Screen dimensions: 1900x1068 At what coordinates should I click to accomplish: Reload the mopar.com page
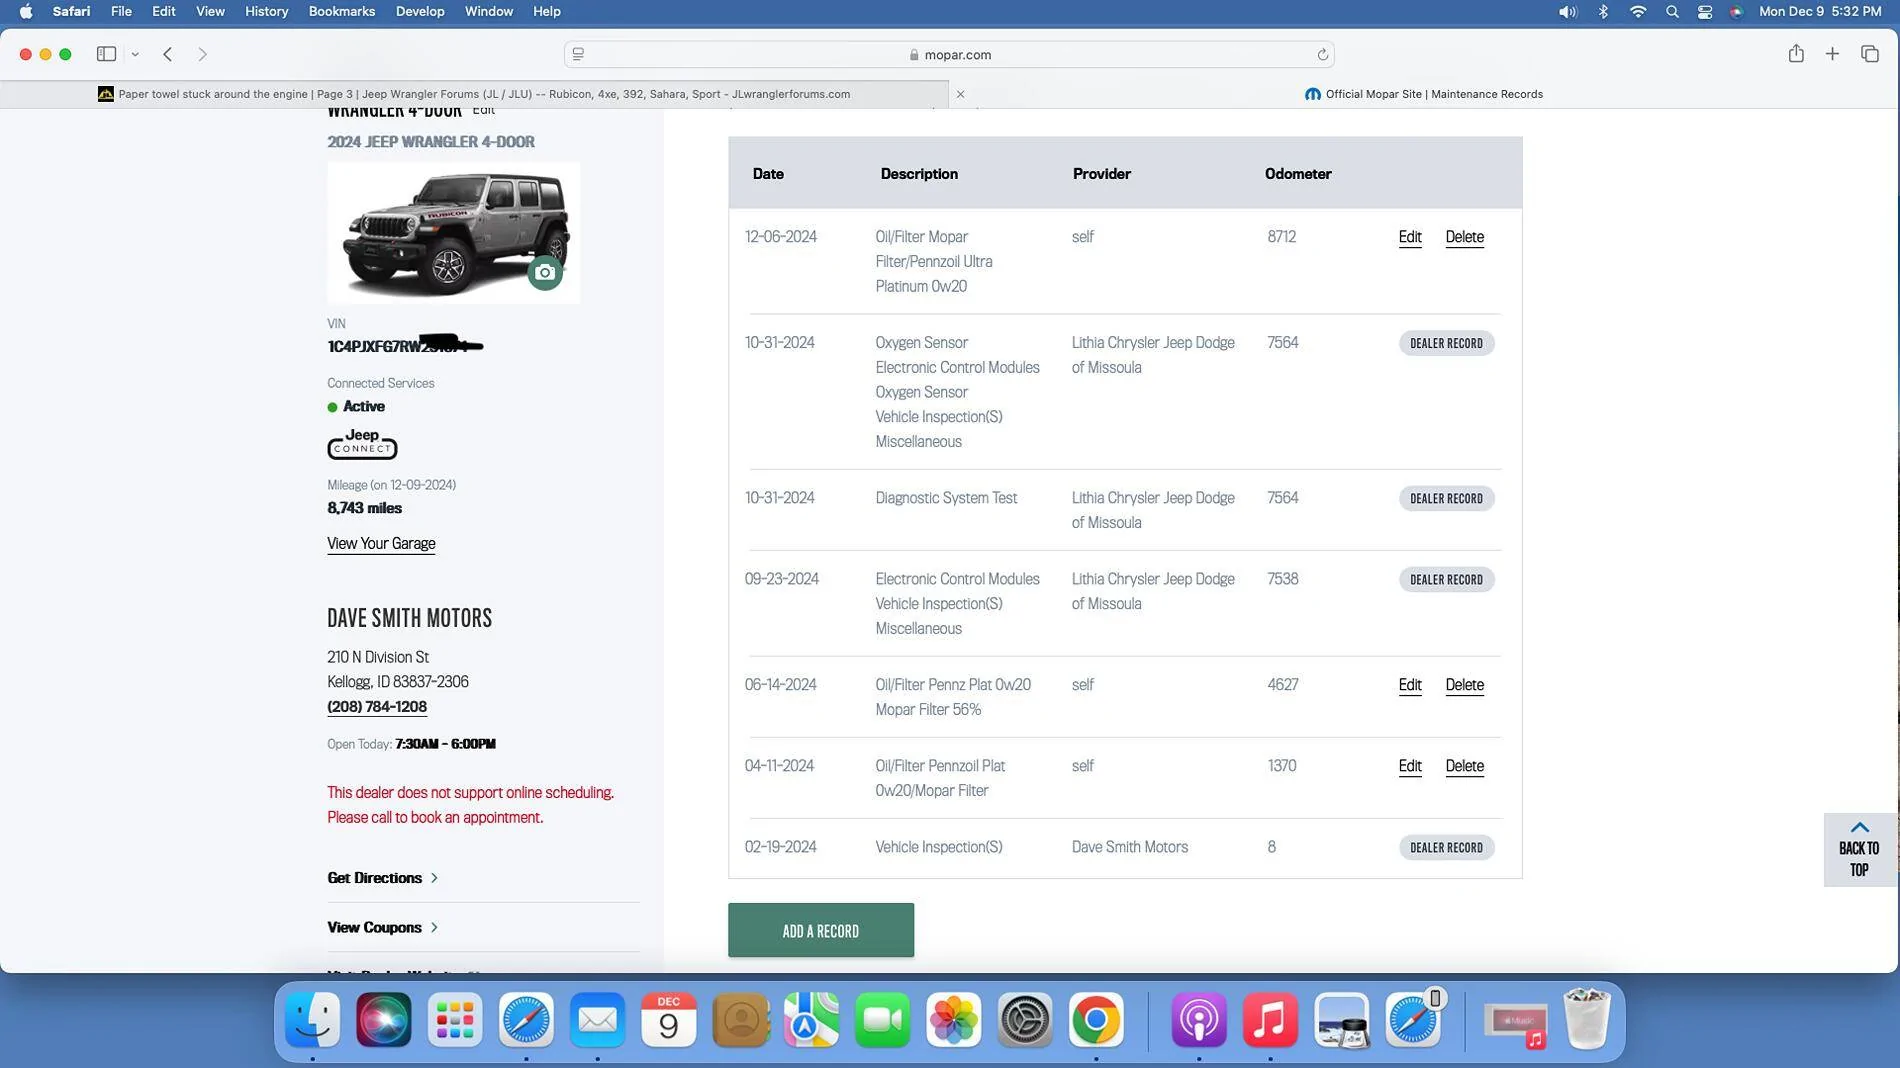[1322, 54]
